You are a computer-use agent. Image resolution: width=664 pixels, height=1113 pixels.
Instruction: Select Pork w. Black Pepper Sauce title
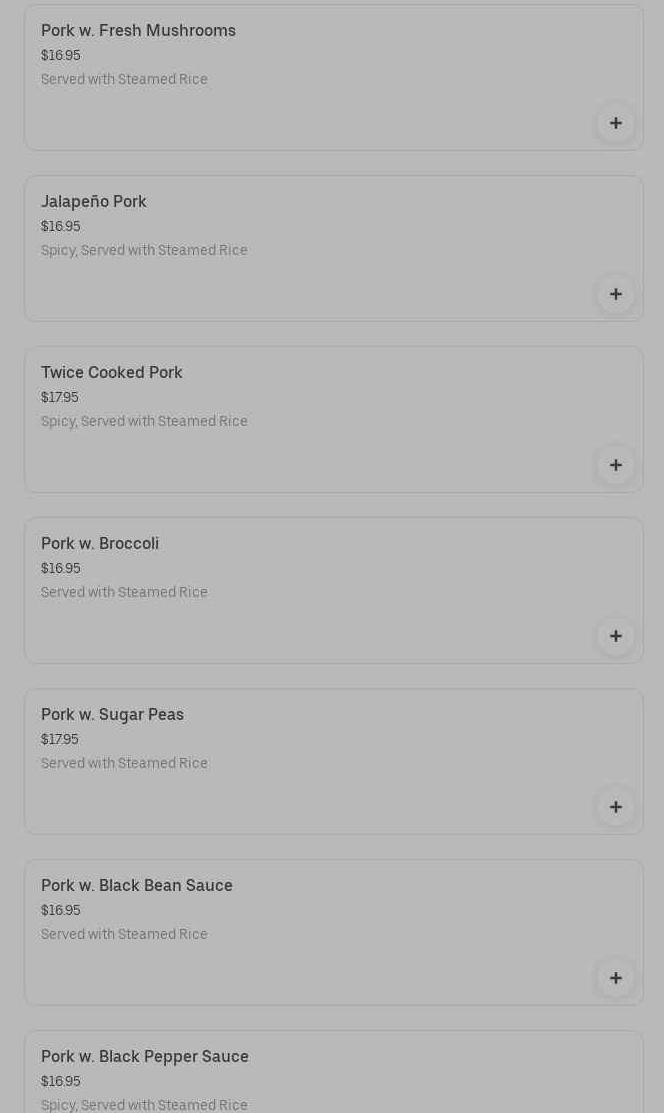145,1057
